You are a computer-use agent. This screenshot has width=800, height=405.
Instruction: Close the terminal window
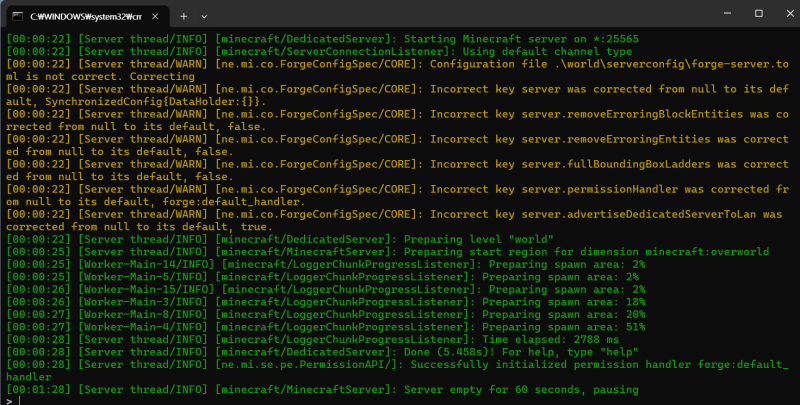(790, 13)
